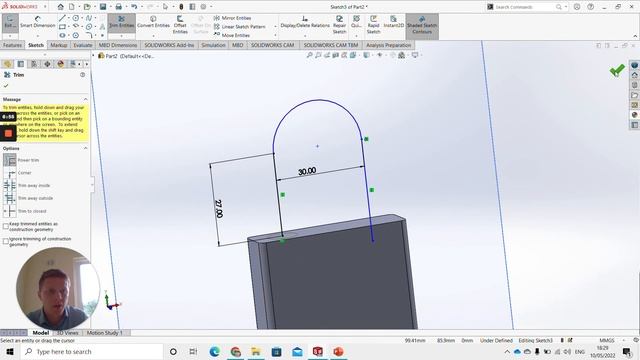This screenshot has width=640, height=360.
Task: Select the Corner trim option
Action: pyautogui.click(x=10, y=173)
